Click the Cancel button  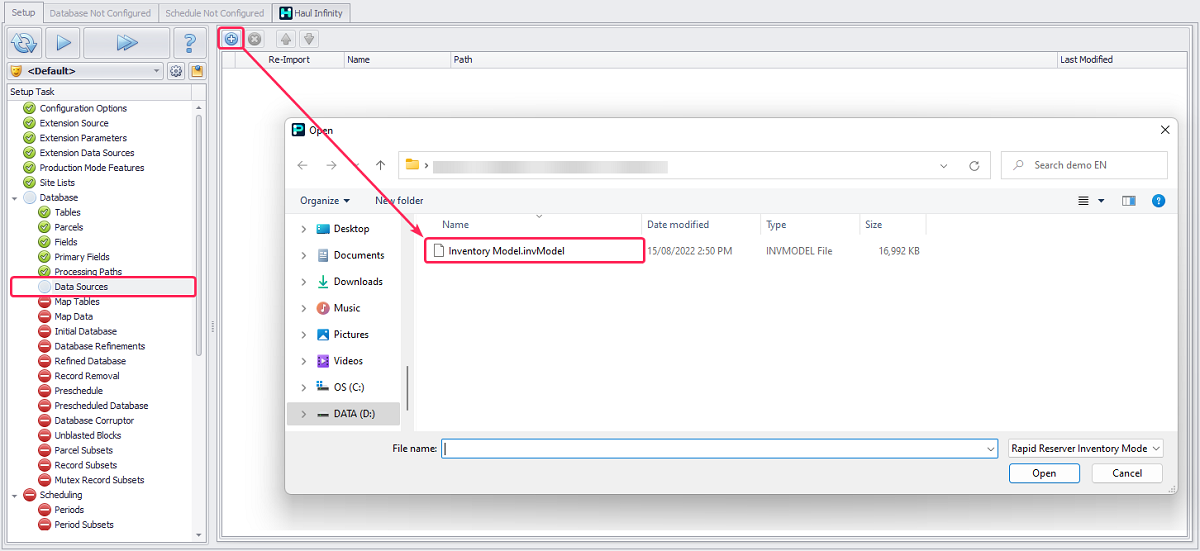(1127, 474)
